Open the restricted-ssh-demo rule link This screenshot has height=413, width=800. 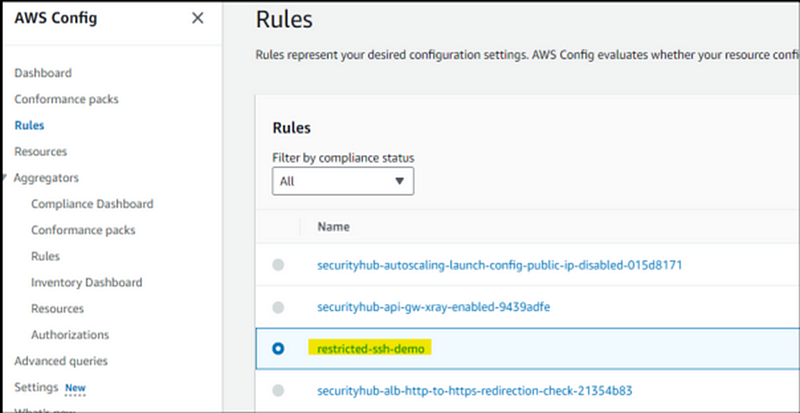pos(371,349)
